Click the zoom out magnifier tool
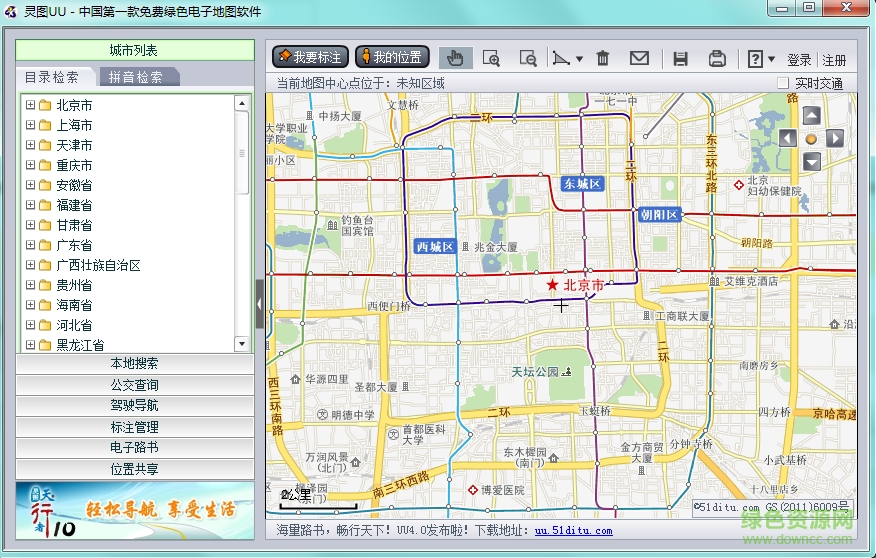Viewport: 876px width, 558px height. [x=528, y=58]
